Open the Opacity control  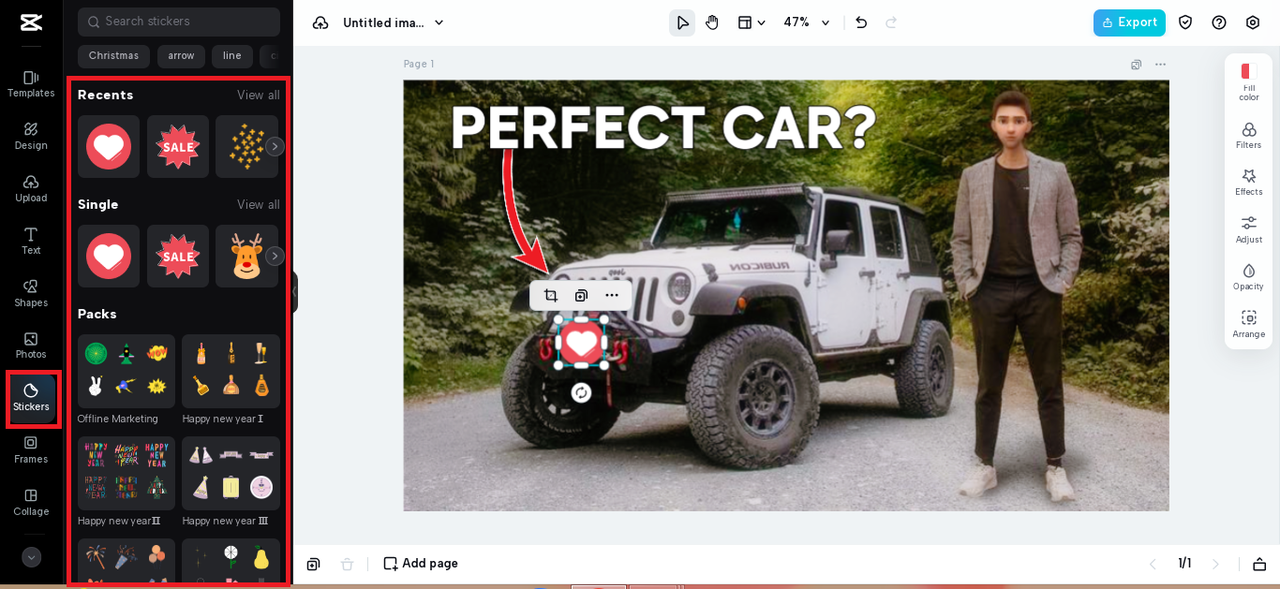[x=1248, y=277]
